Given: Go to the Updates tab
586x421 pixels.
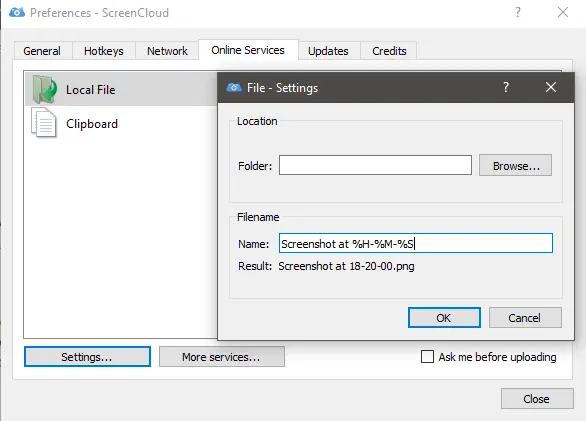Looking at the screenshot, I should [x=328, y=50].
